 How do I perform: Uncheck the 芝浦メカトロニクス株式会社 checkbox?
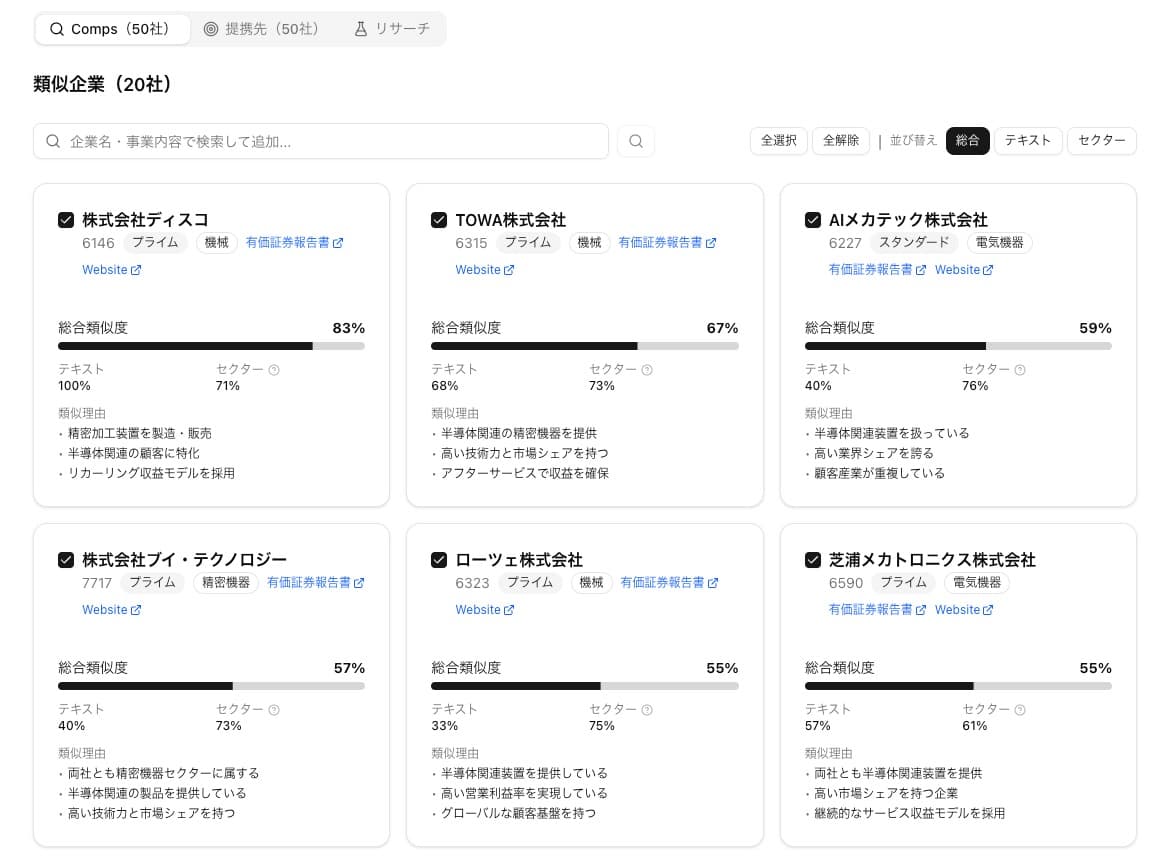[812, 560]
